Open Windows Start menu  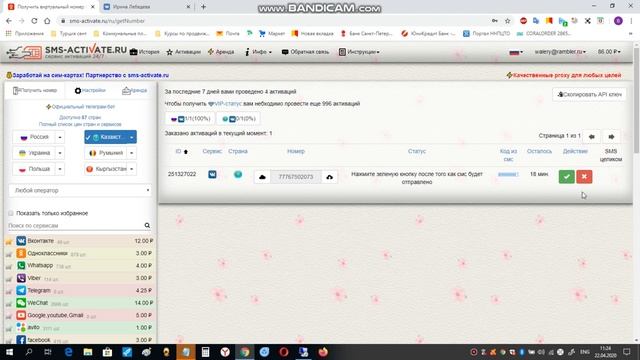9,352
